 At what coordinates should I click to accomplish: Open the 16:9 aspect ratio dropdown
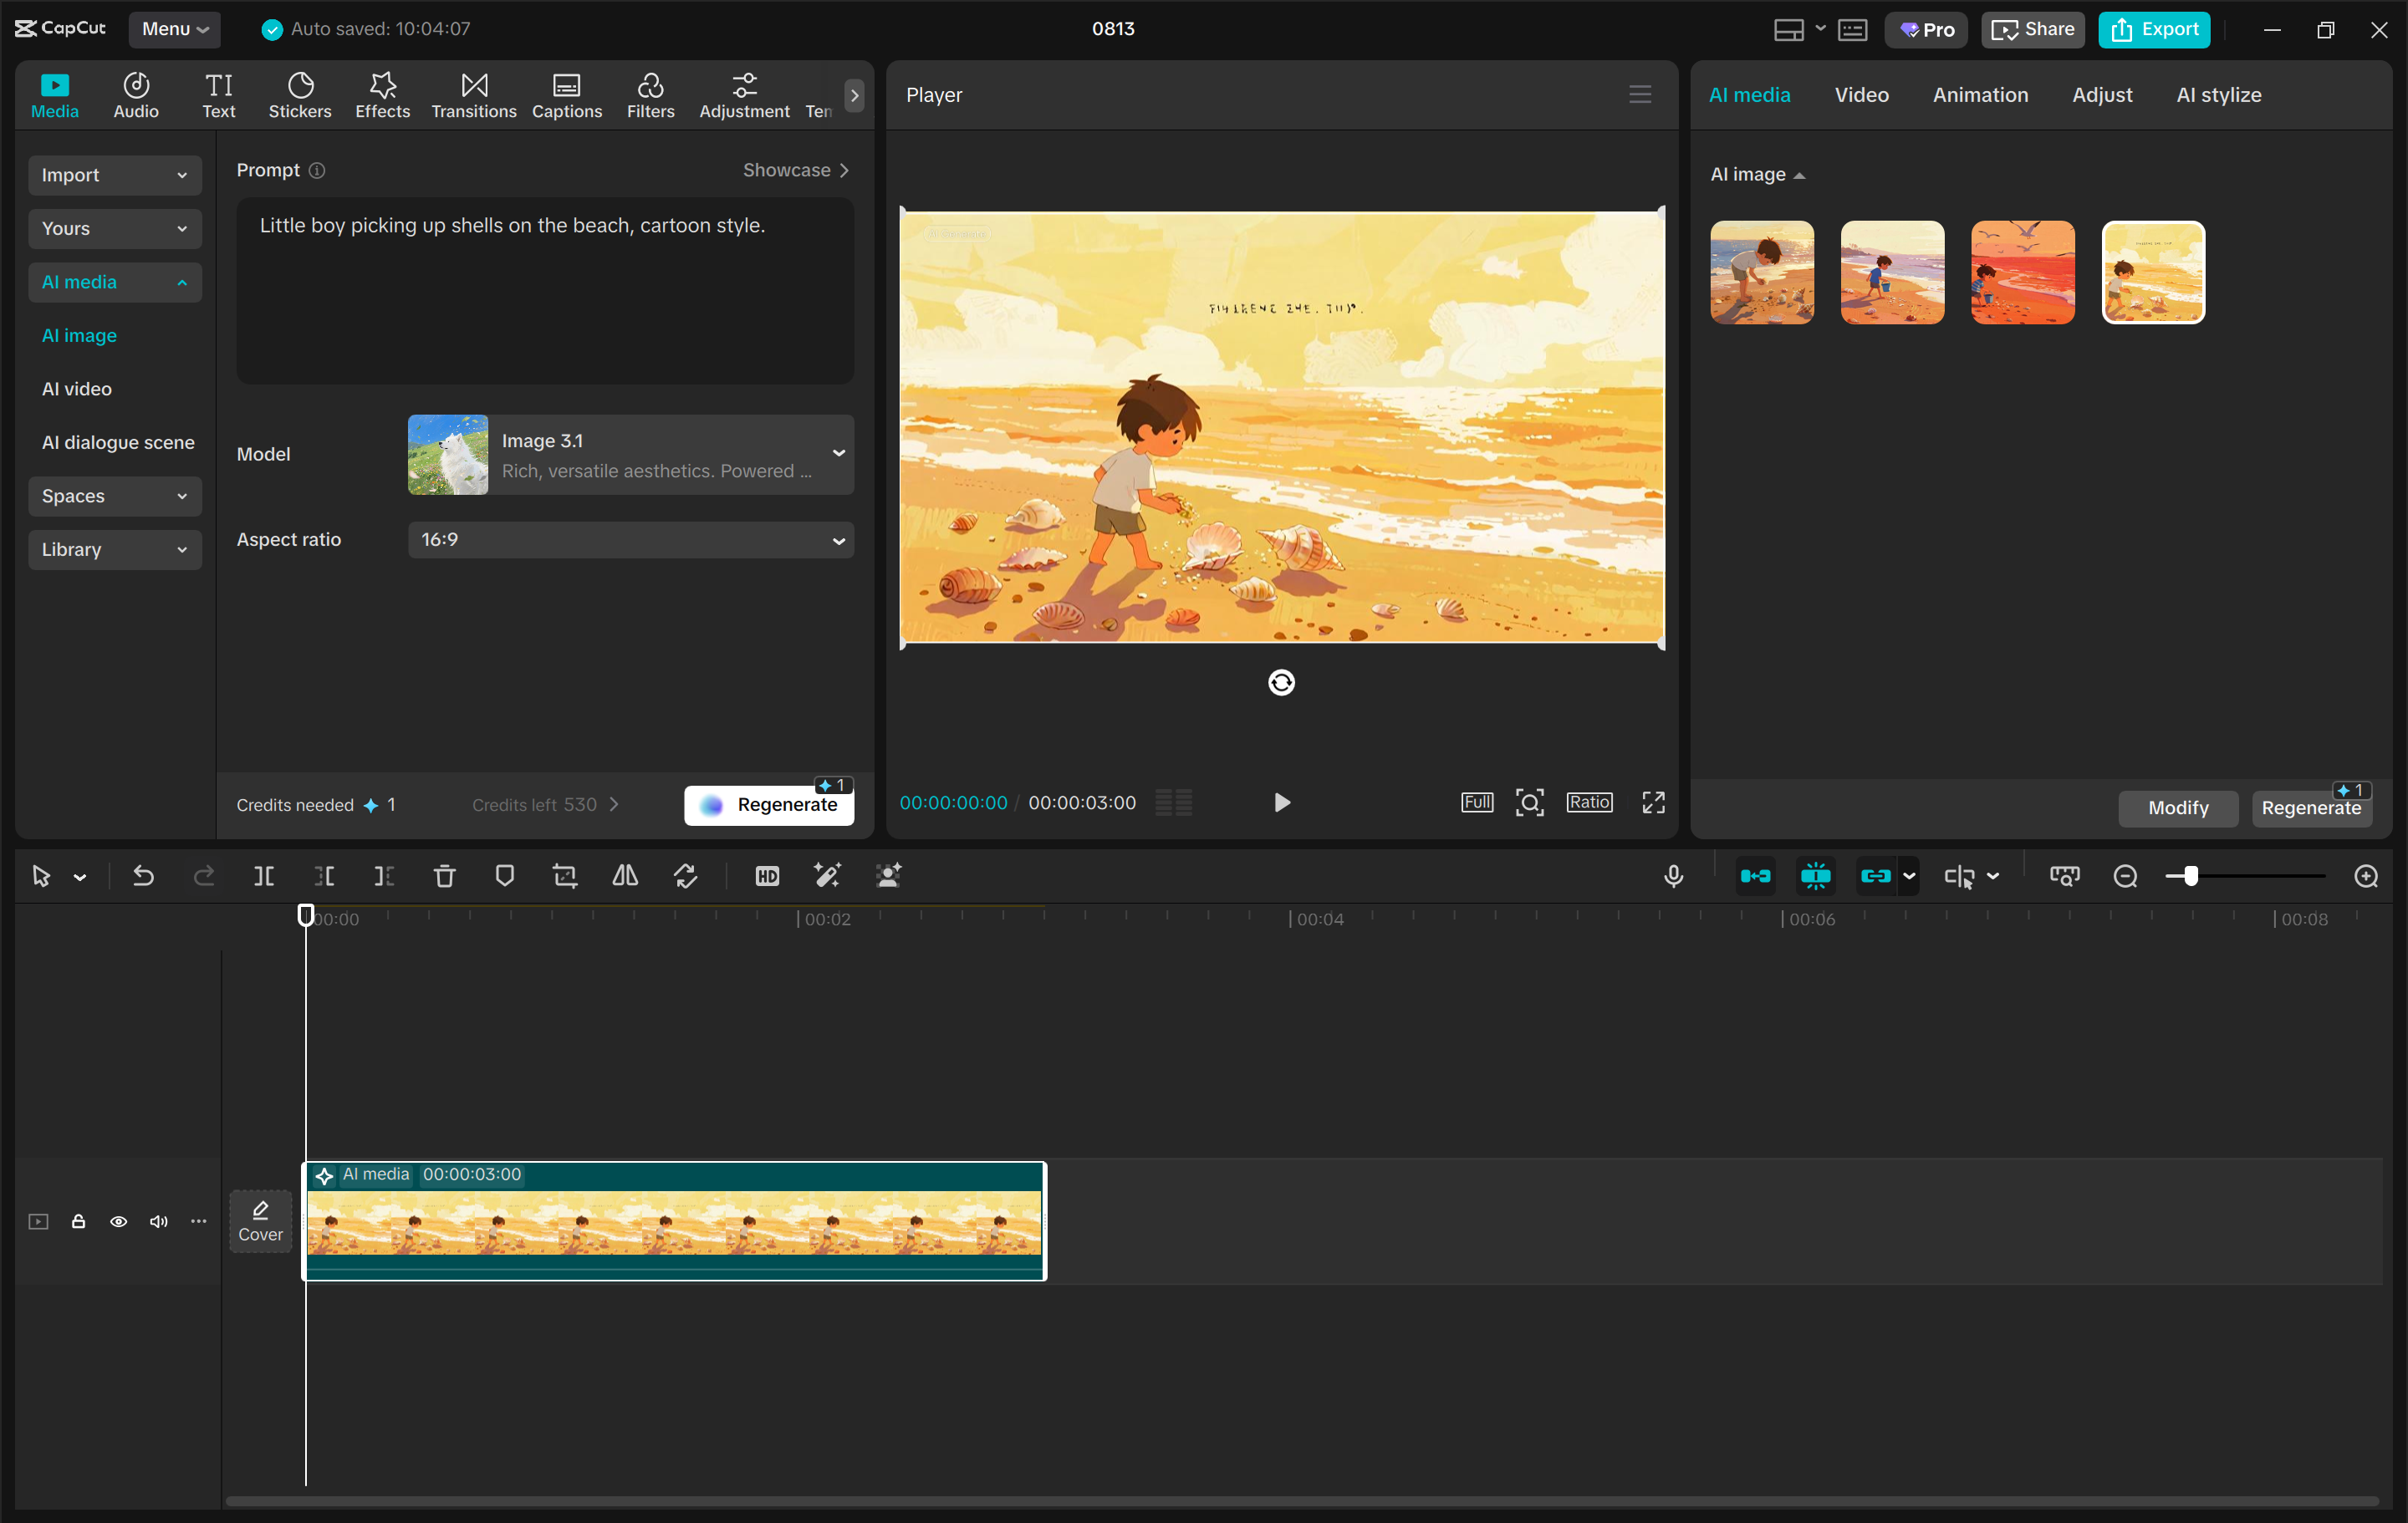[x=631, y=540]
